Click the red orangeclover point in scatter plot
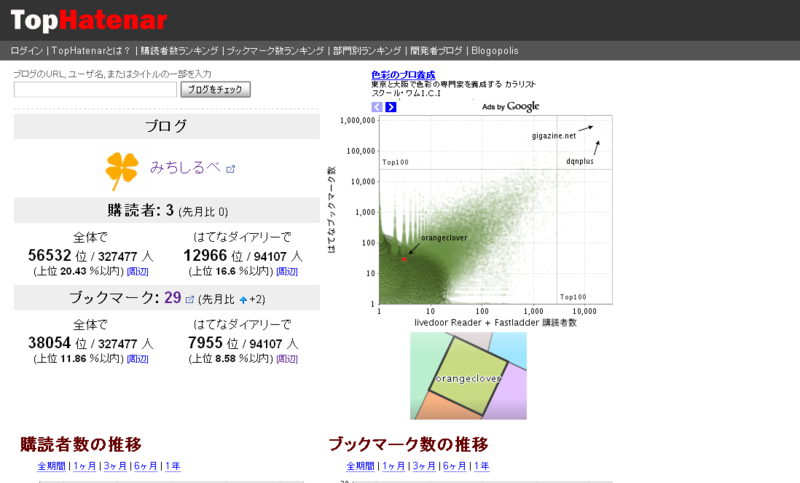800x483 pixels. click(x=404, y=259)
